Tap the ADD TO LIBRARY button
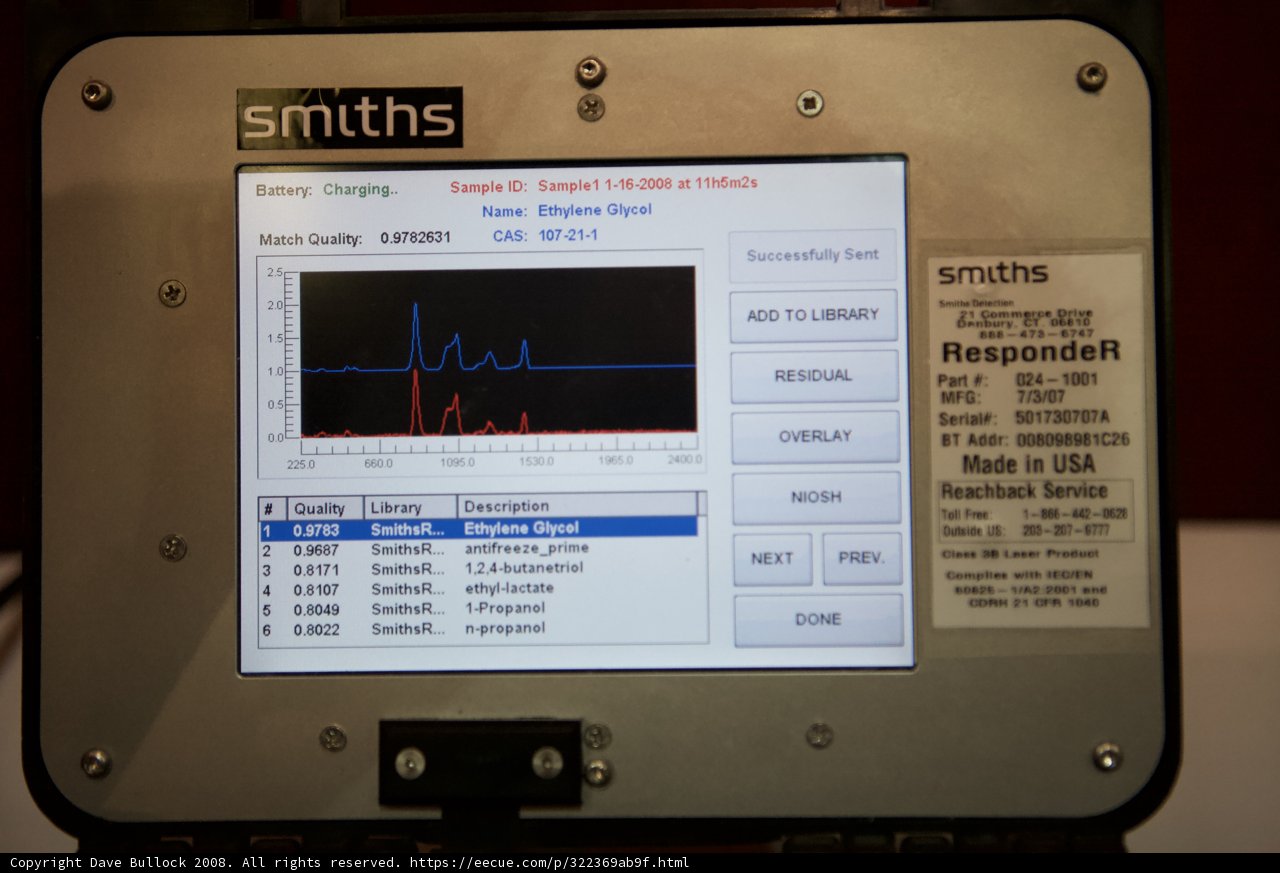Screen dimensions: 1280x873 click(x=813, y=315)
